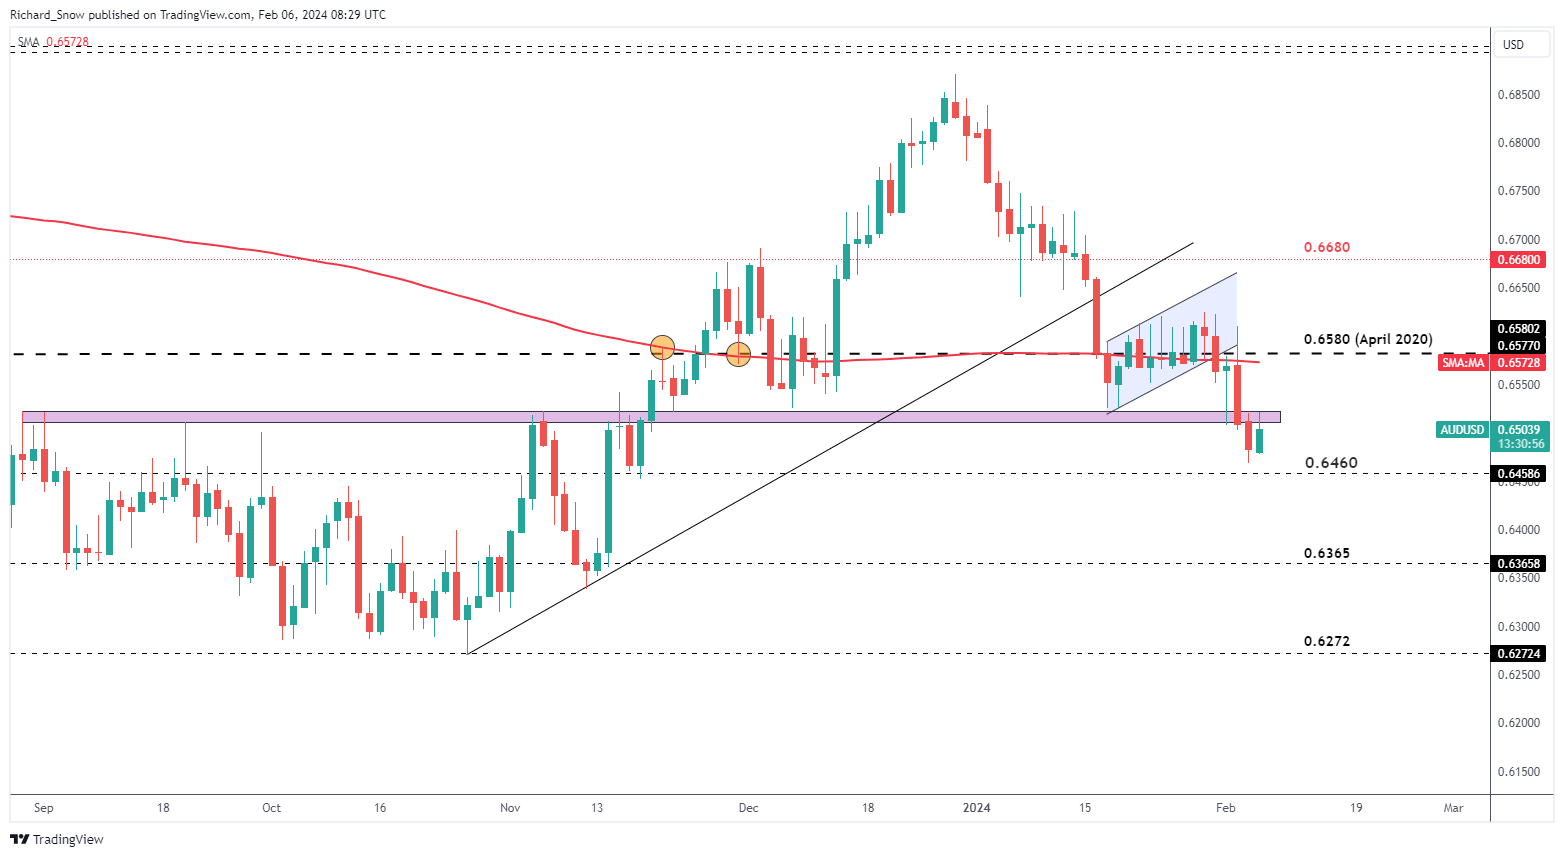Click the Feb label on time axis
Viewport: 1564px width, 857px height.
(1225, 808)
